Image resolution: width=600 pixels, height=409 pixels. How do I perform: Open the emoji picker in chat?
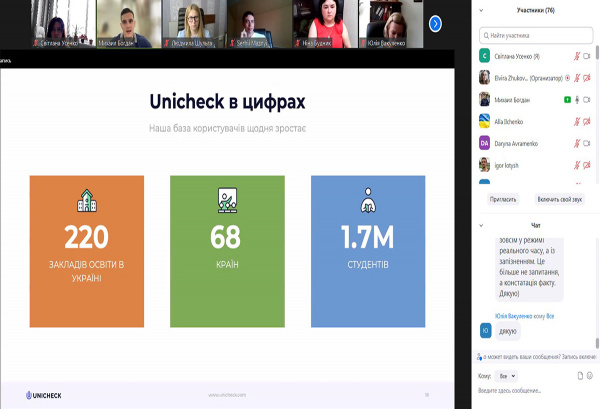(x=590, y=376)
